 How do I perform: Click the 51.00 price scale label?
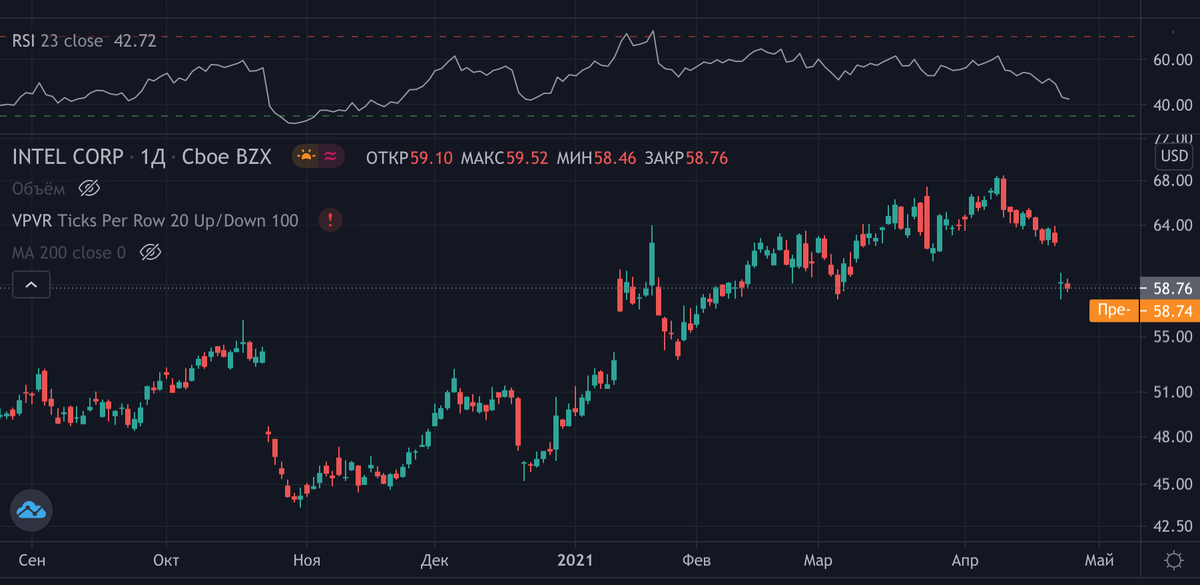1173,392
